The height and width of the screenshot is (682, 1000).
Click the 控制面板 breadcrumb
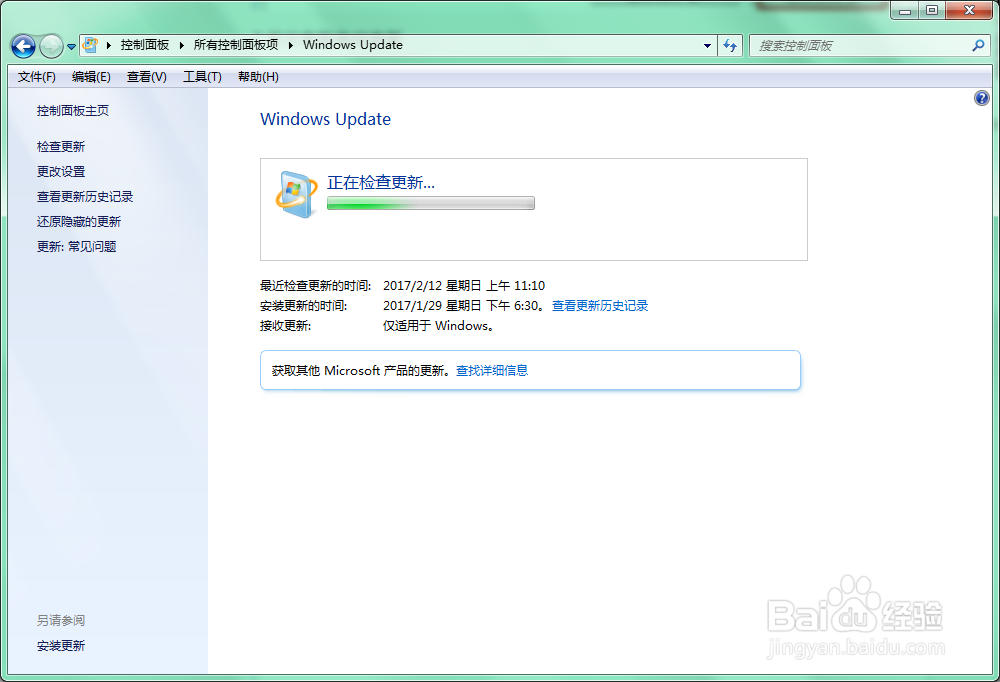[x=145, y=45]
